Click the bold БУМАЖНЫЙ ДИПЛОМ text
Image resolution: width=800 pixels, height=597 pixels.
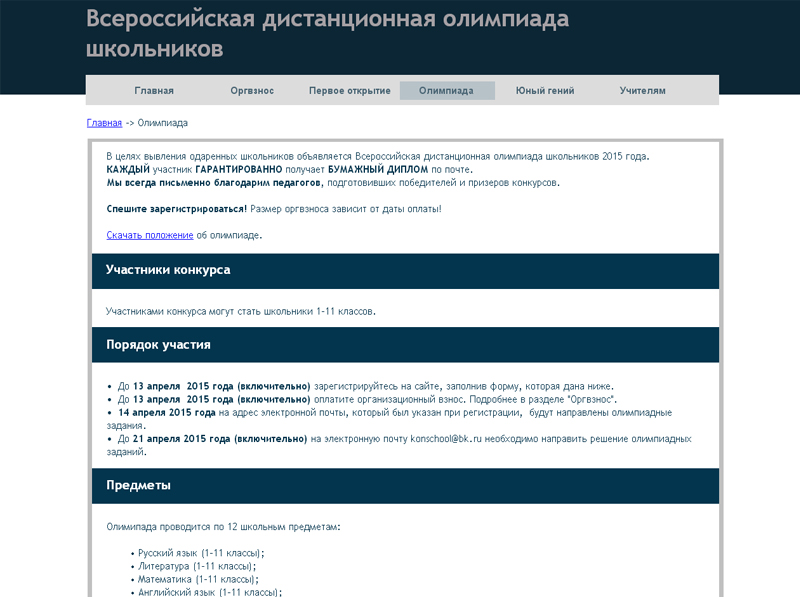[x=378, y=169]
